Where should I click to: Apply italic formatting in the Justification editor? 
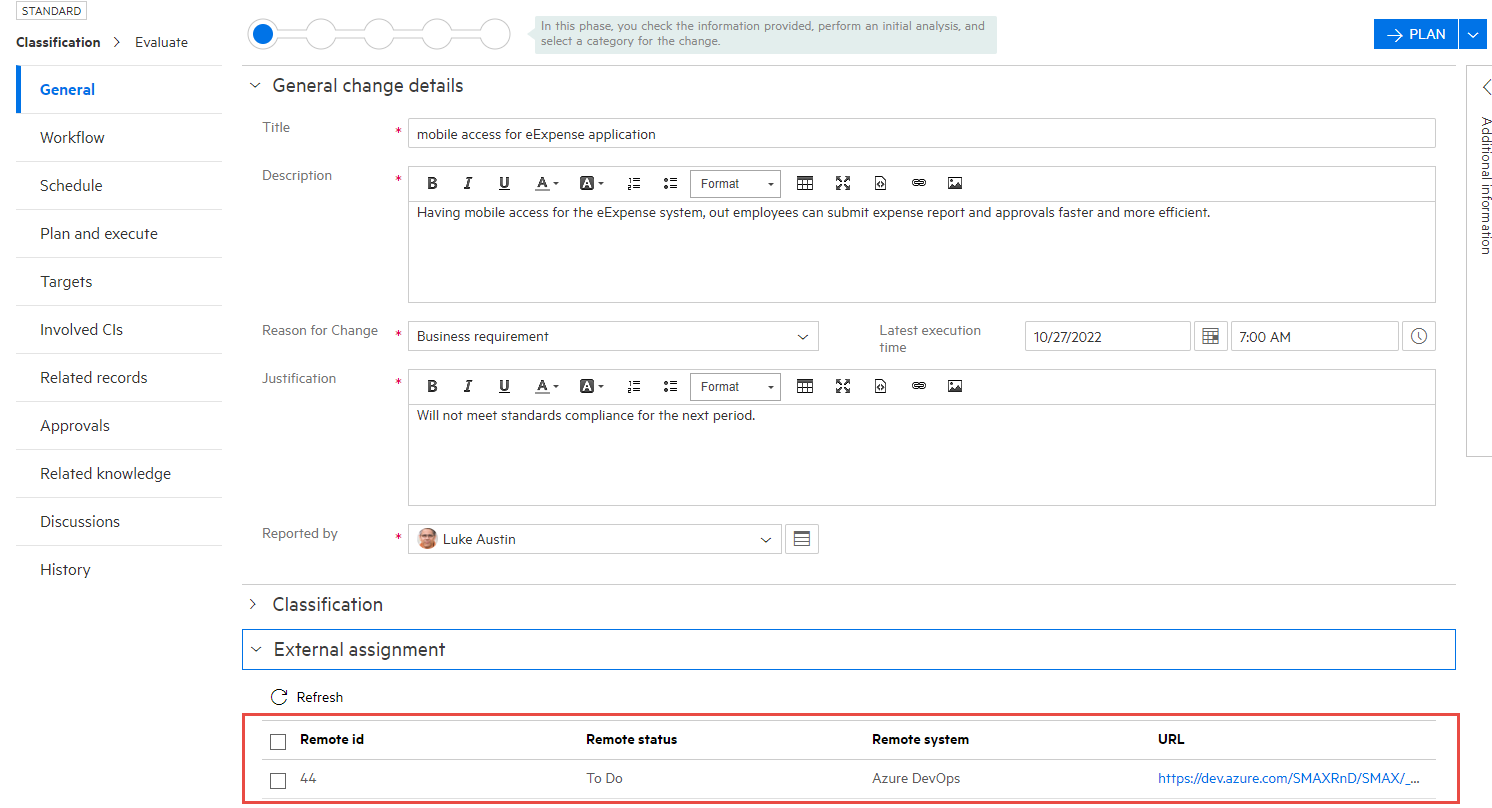[x=468, y=386]
